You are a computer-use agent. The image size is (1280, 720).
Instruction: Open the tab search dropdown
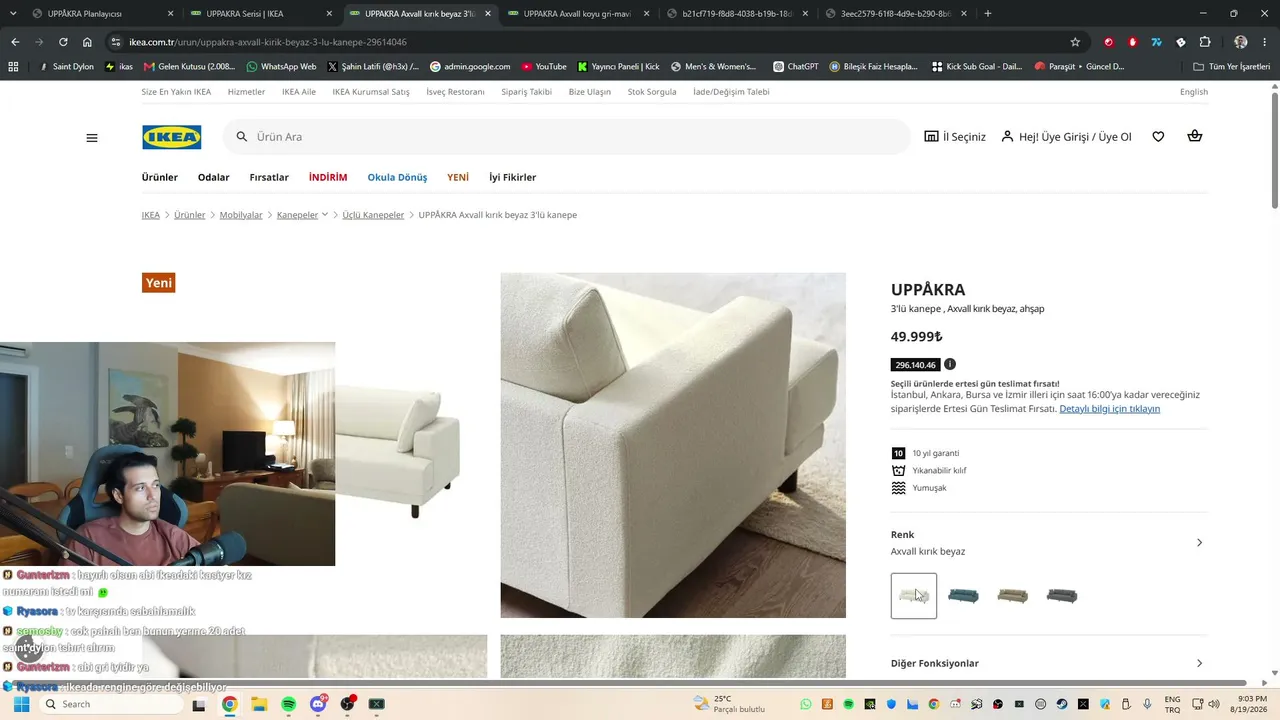(14, 14)
